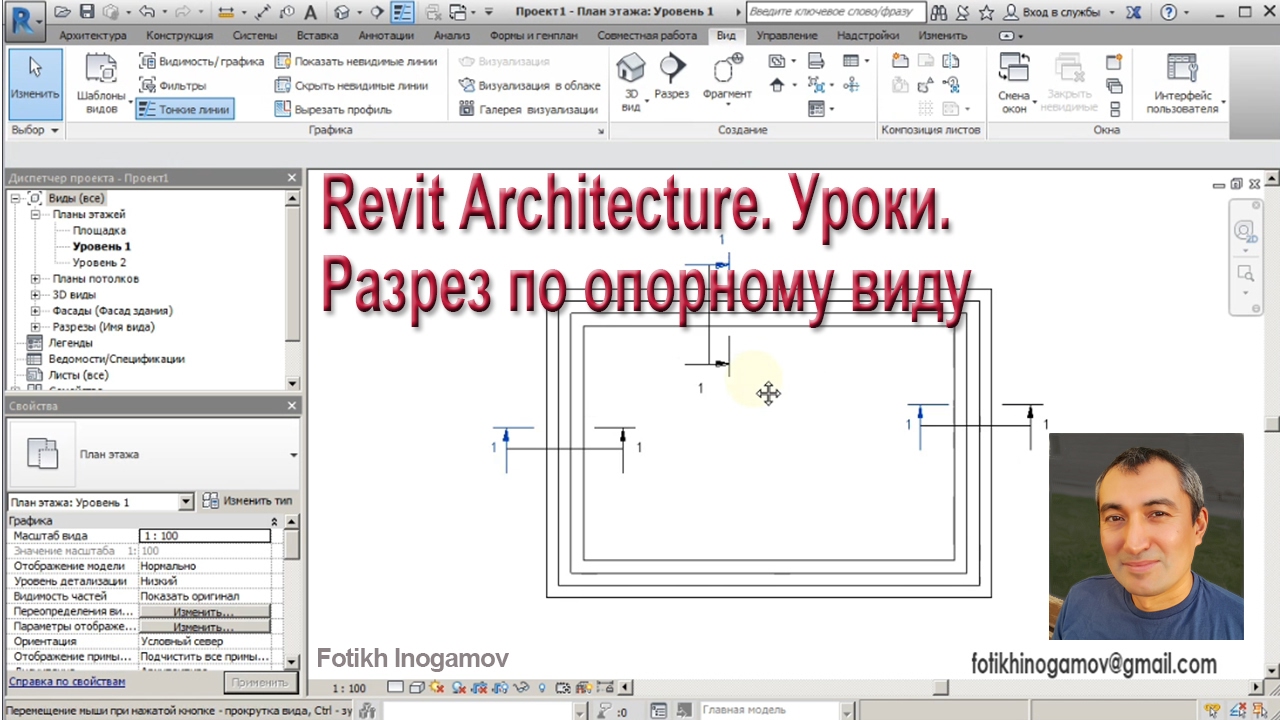Image resolution: width=1280 pixels, height=720 pixels.
Task: Select Легенды in project browser
Action: pyautogui.click(x=70, y=343)
